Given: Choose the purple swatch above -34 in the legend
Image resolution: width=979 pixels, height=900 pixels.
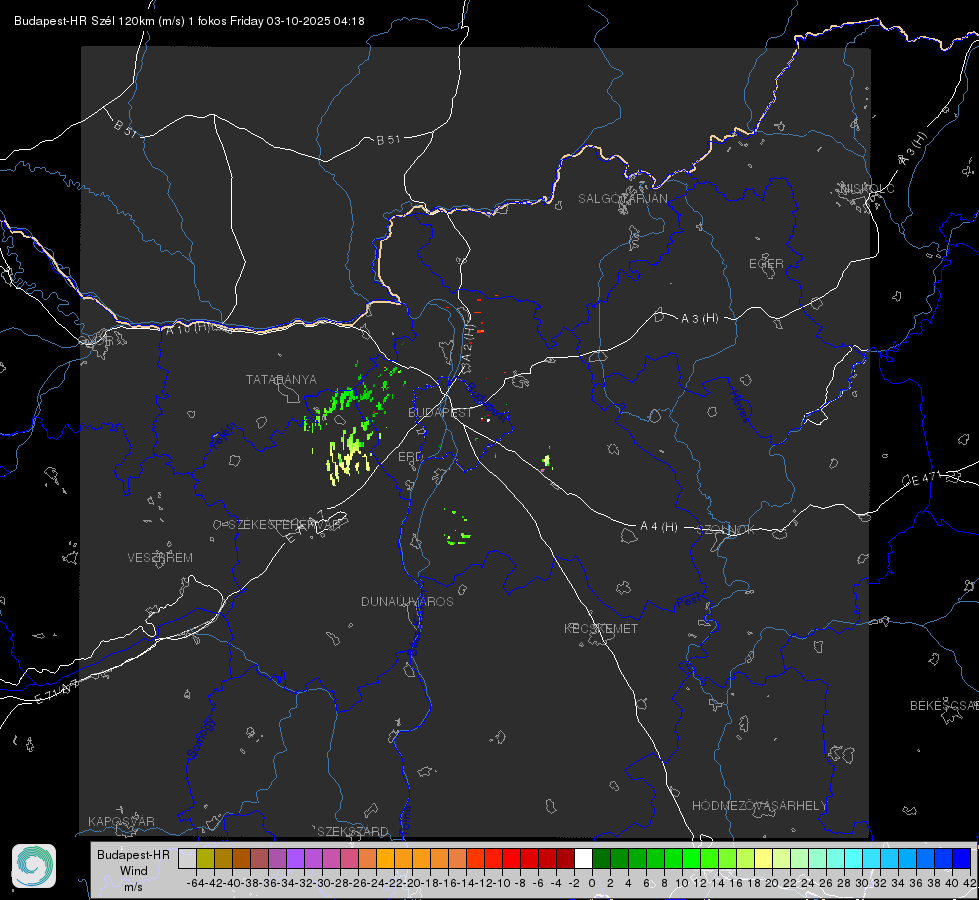Looking at the screenshot, I should coord(295,858).
